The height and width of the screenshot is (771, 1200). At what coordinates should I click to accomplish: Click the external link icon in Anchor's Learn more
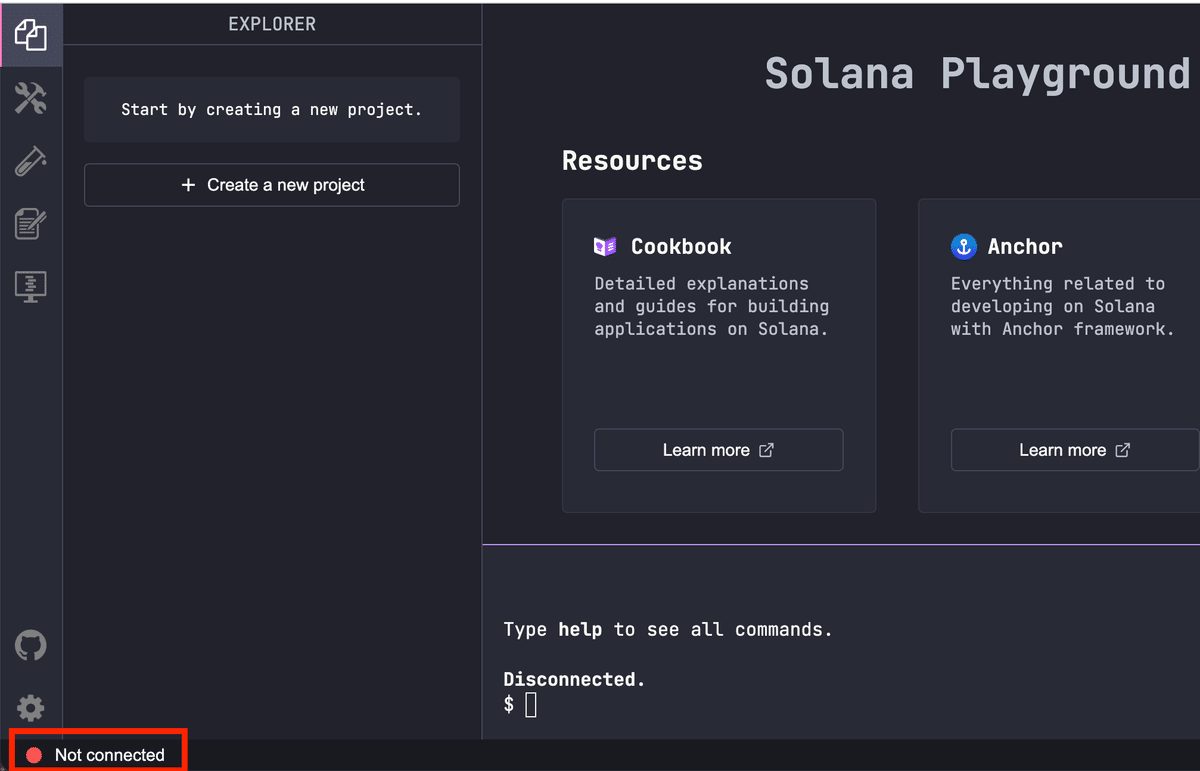tap(1123, 450)
